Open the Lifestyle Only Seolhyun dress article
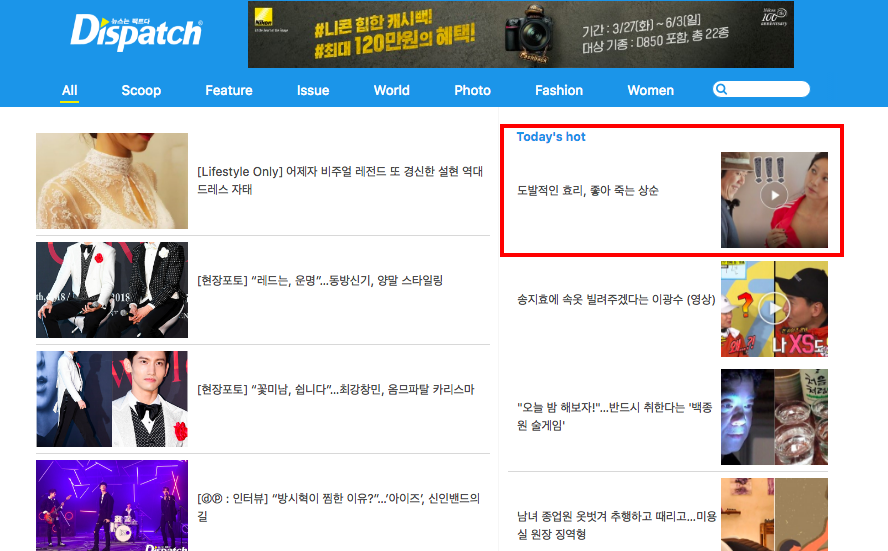Screen dimensions: 888x551 (x=340, y=180)
